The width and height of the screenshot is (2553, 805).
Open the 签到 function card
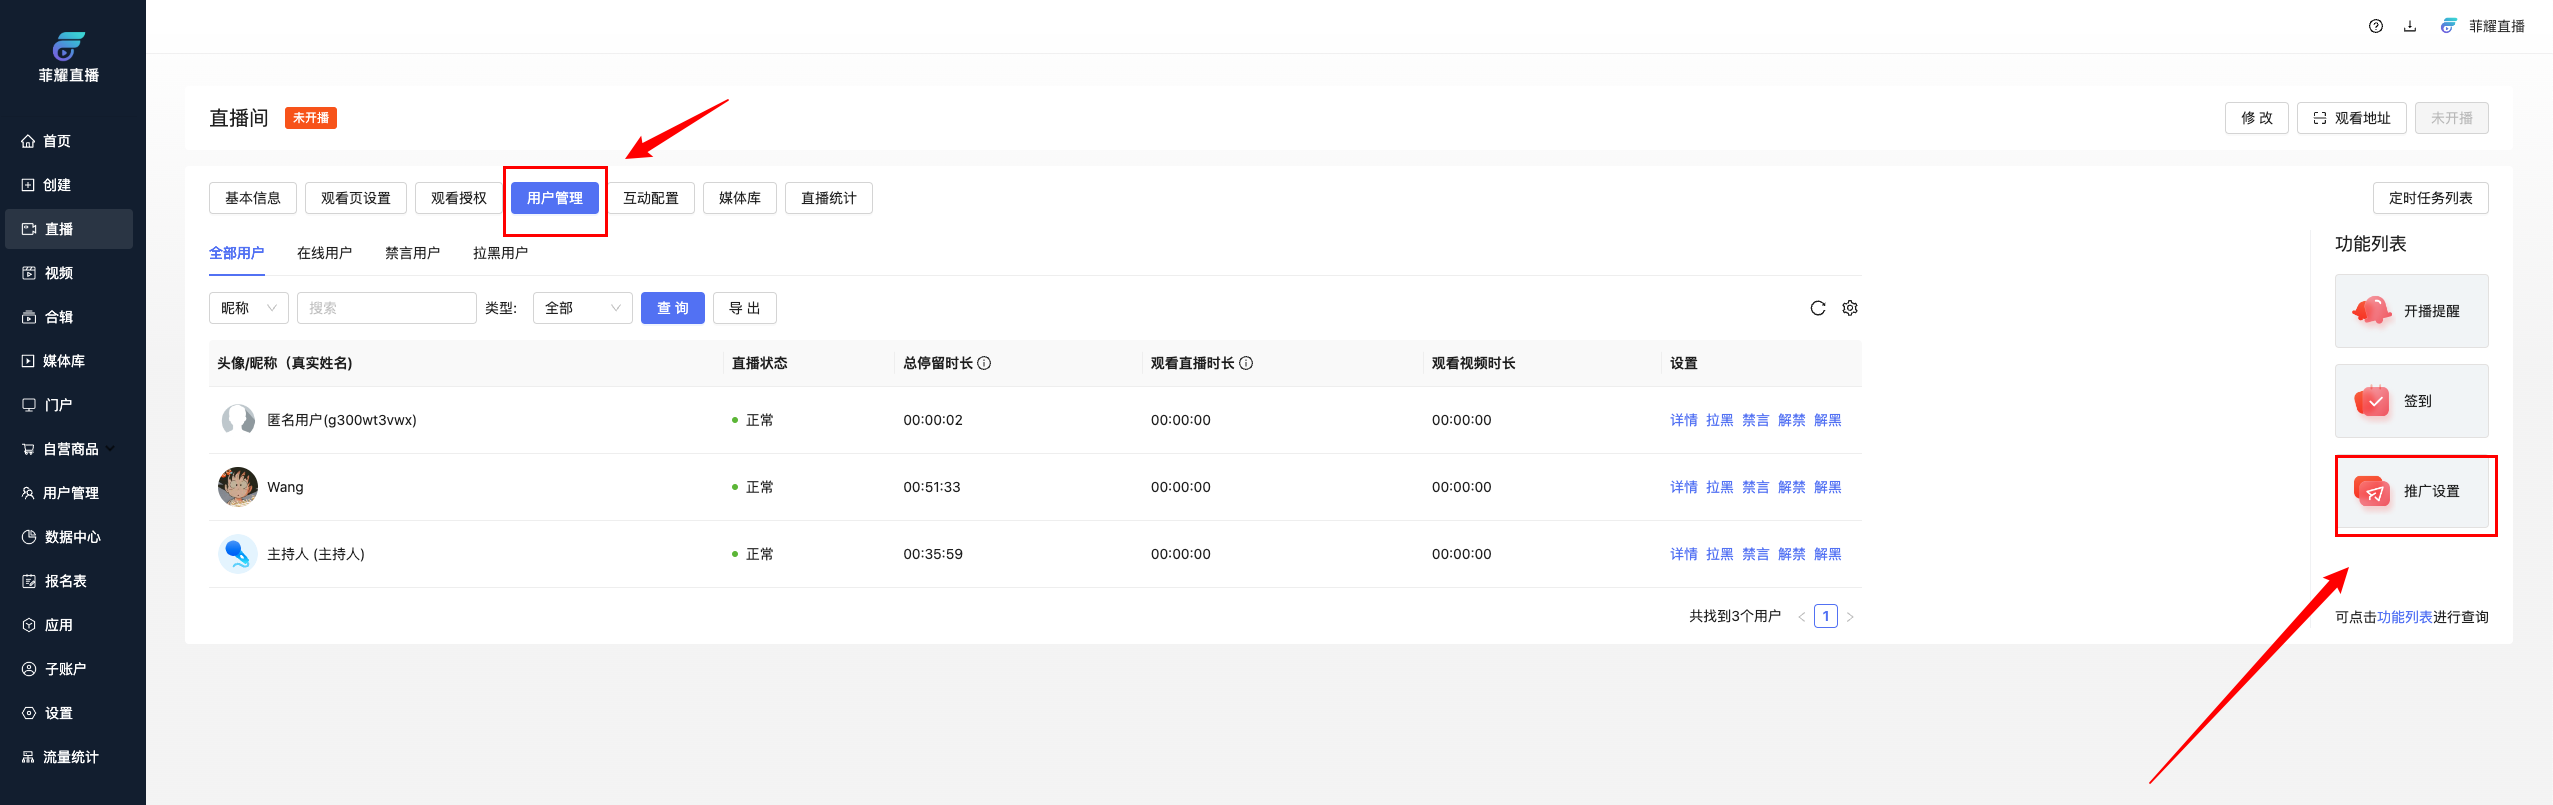[2411, 401]
